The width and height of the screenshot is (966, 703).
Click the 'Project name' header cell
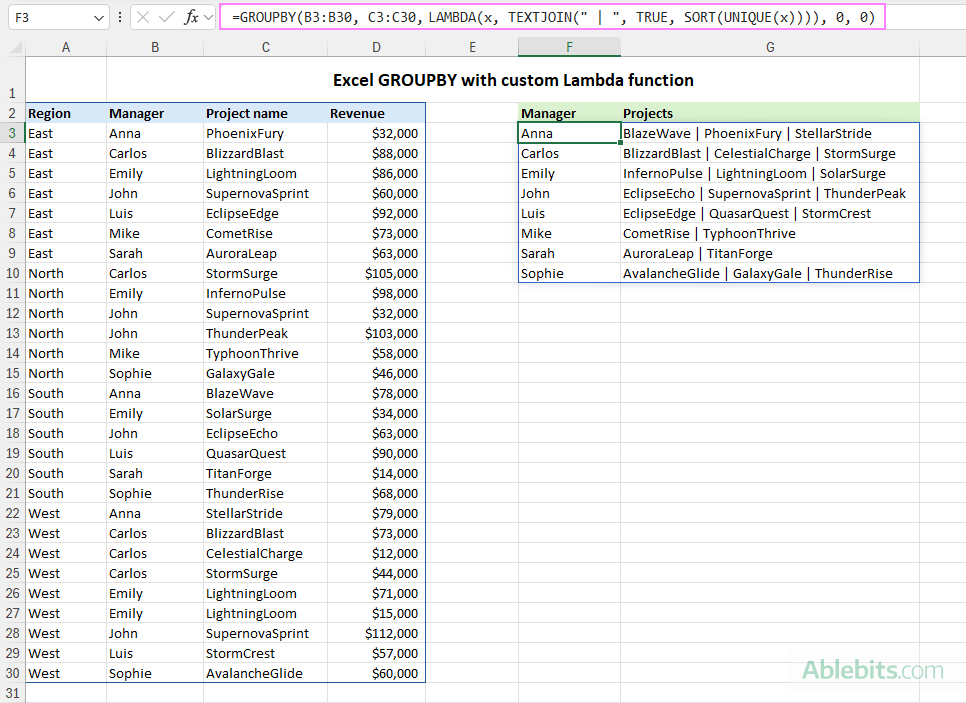click(266, 113)
